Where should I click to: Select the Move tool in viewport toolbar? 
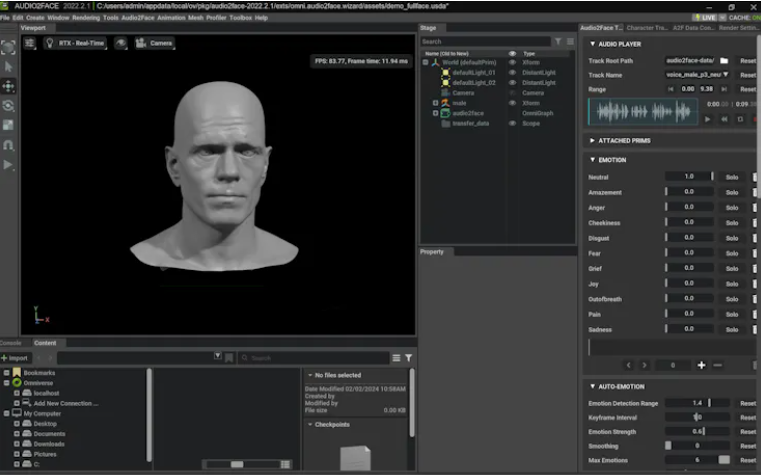(9, 86)
